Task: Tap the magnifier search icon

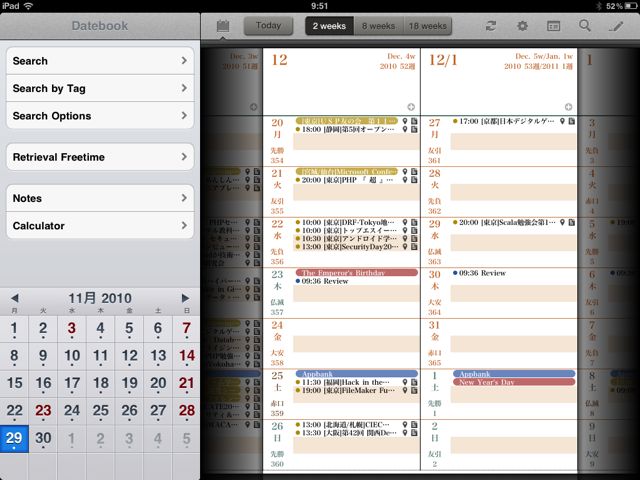Action: pyautogui.click(x=584, y=26)
